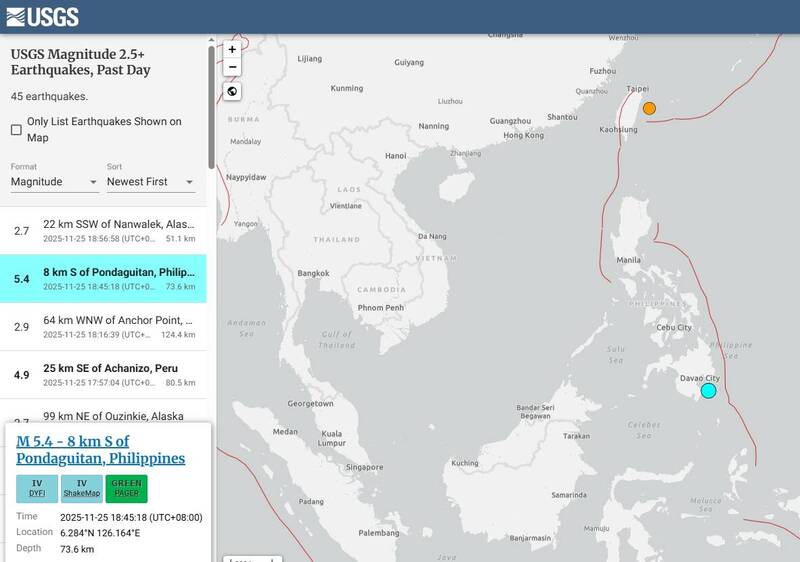800x562 pixels.
Task: Select the orange earthquake marker near Taipei
Action: (x=649, y=108)
